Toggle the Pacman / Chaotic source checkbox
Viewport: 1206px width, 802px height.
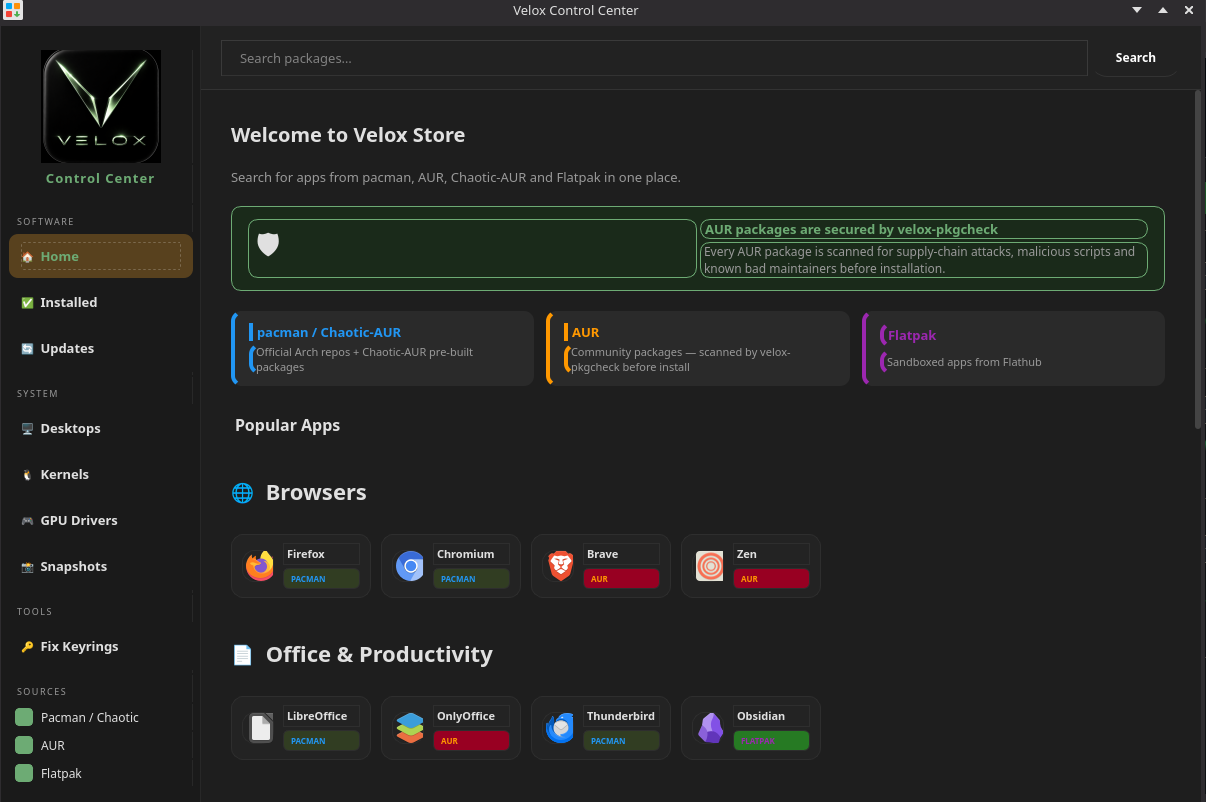pos(24,717)
